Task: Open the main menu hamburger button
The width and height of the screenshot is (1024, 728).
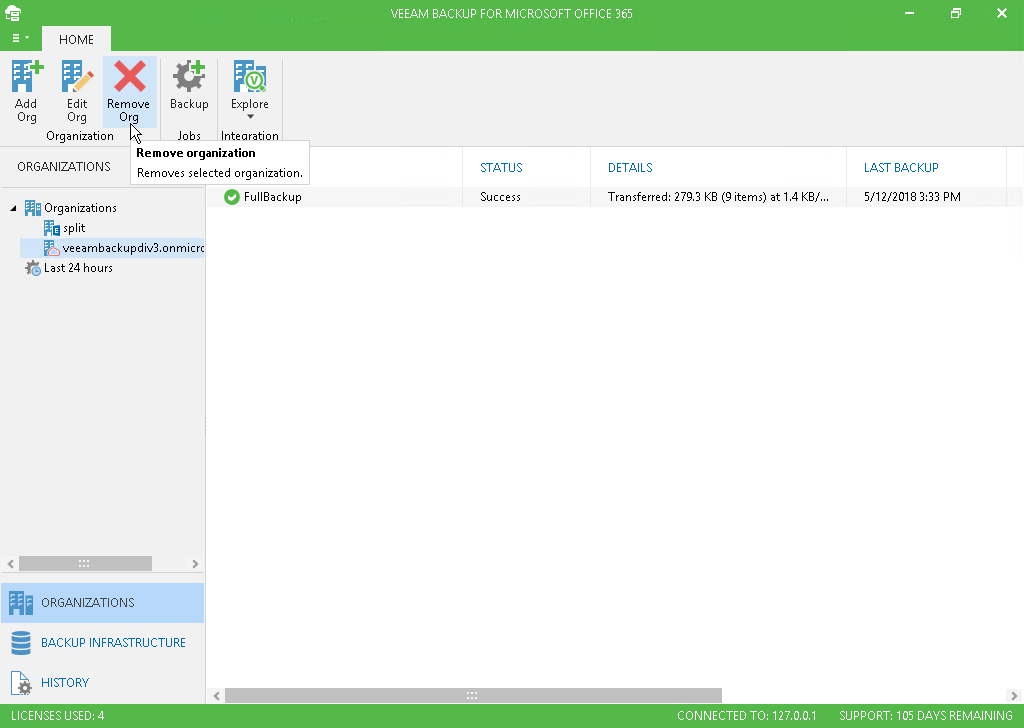Action: (x=20, y=38)
